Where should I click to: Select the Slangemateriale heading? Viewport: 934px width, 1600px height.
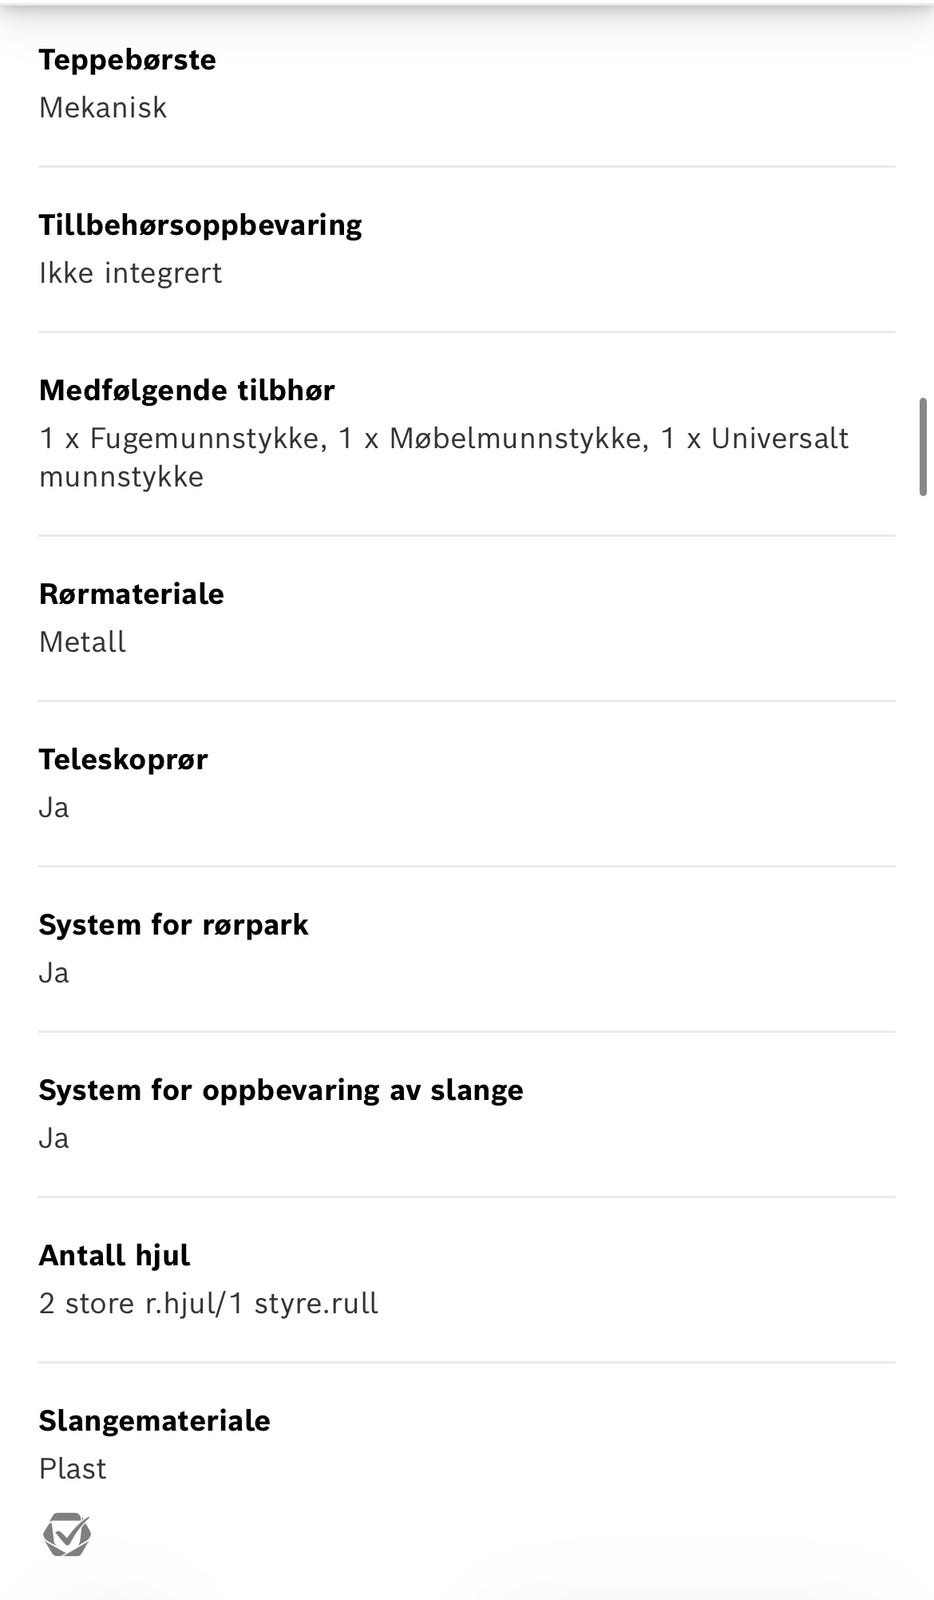[x=154, y=1421]
